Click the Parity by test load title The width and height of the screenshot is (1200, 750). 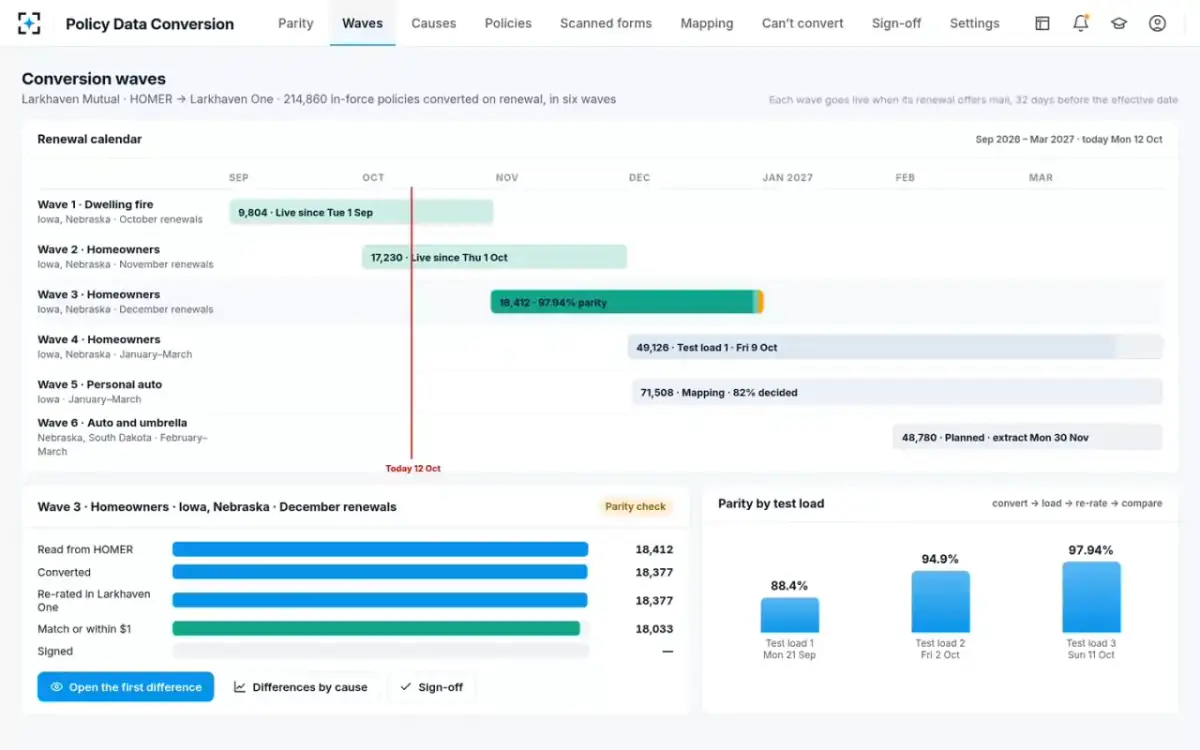pos(771,503)
